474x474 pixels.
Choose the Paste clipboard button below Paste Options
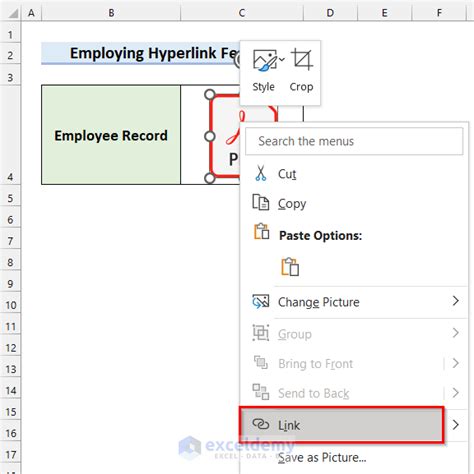click(290, 267)
